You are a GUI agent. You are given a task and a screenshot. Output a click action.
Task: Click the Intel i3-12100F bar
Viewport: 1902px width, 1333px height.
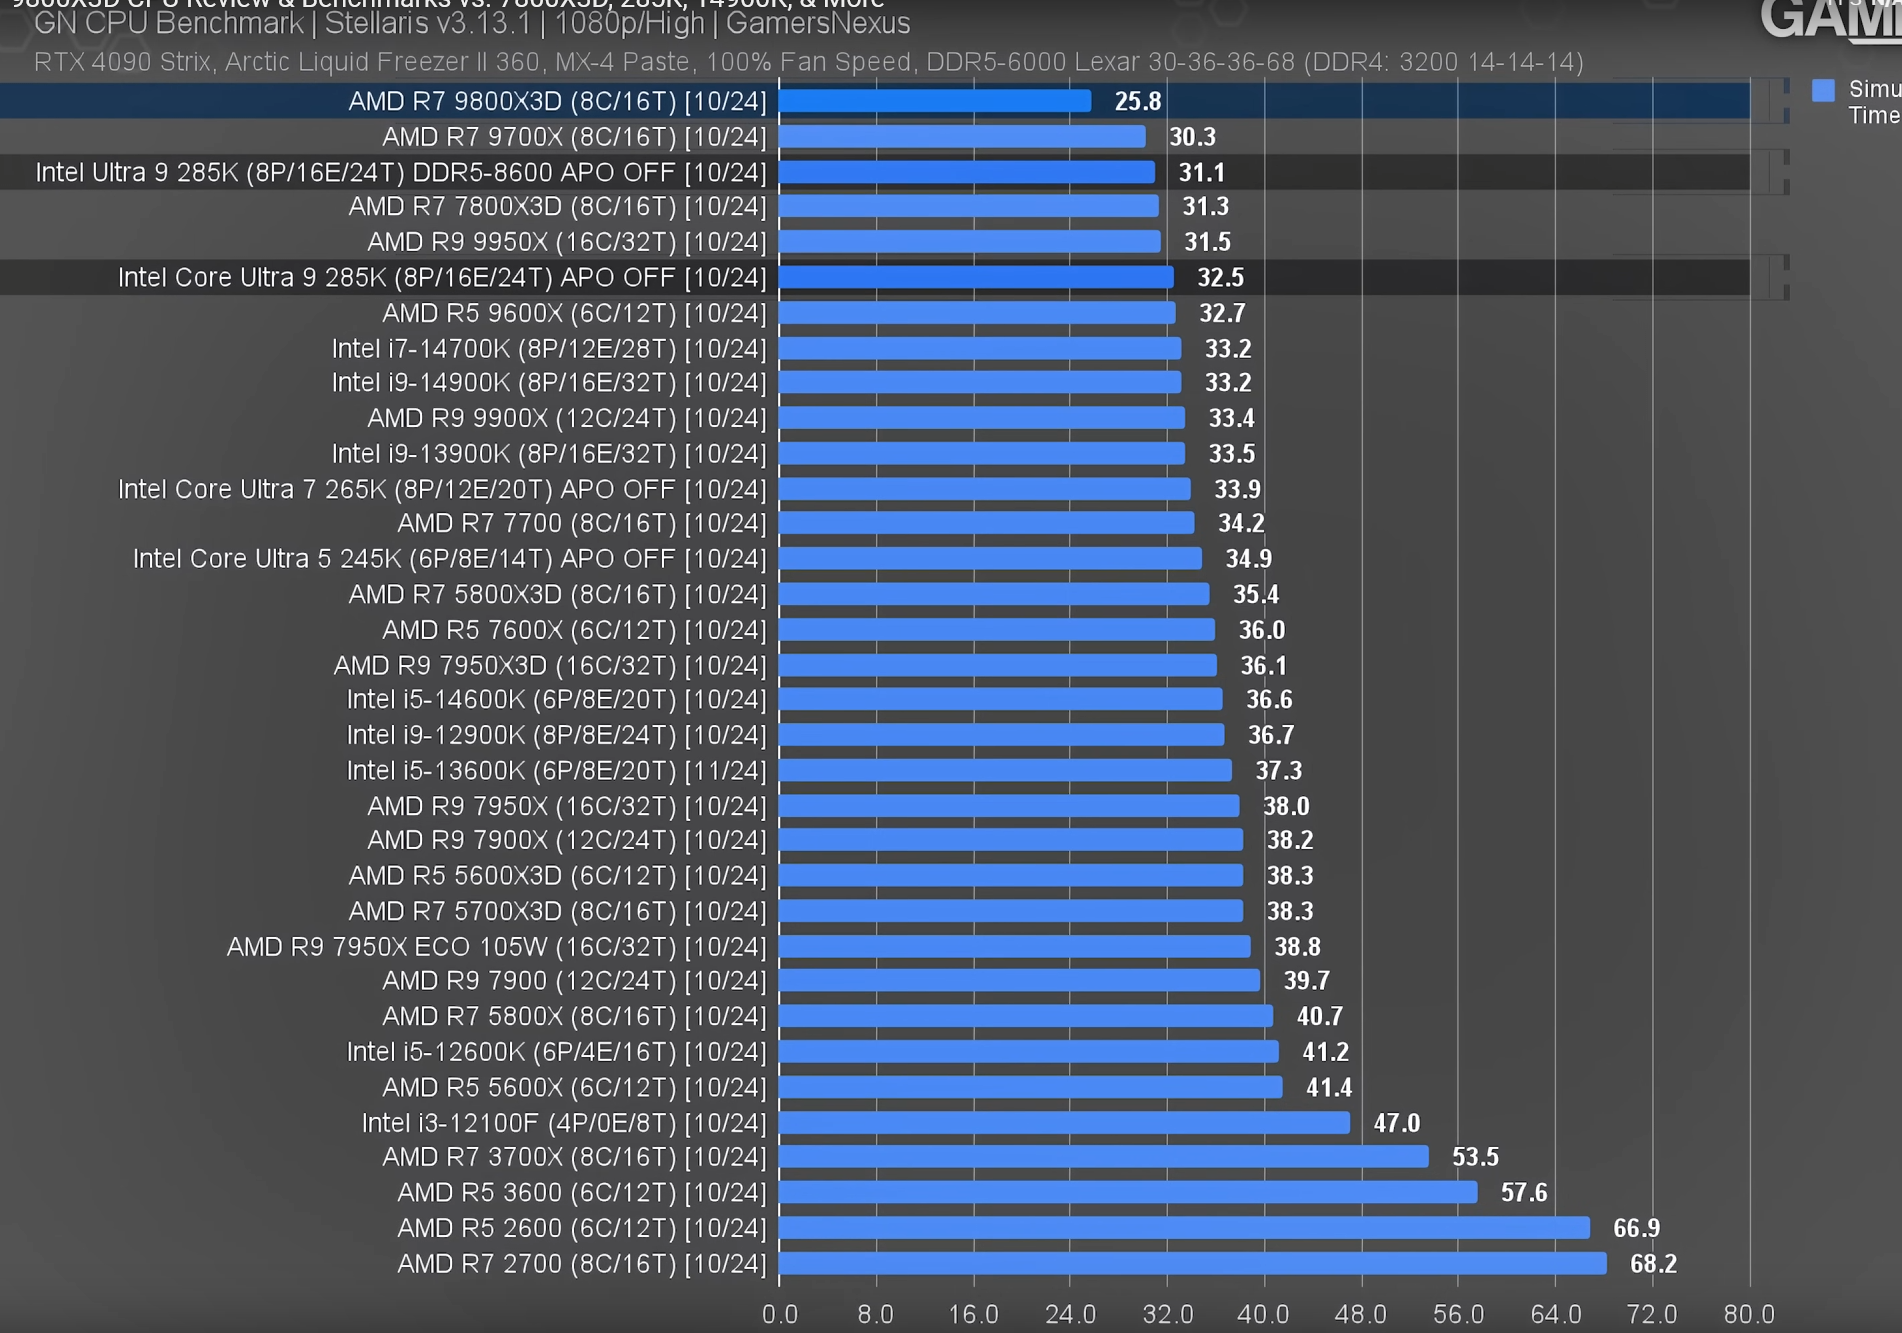(1064, 1123)
